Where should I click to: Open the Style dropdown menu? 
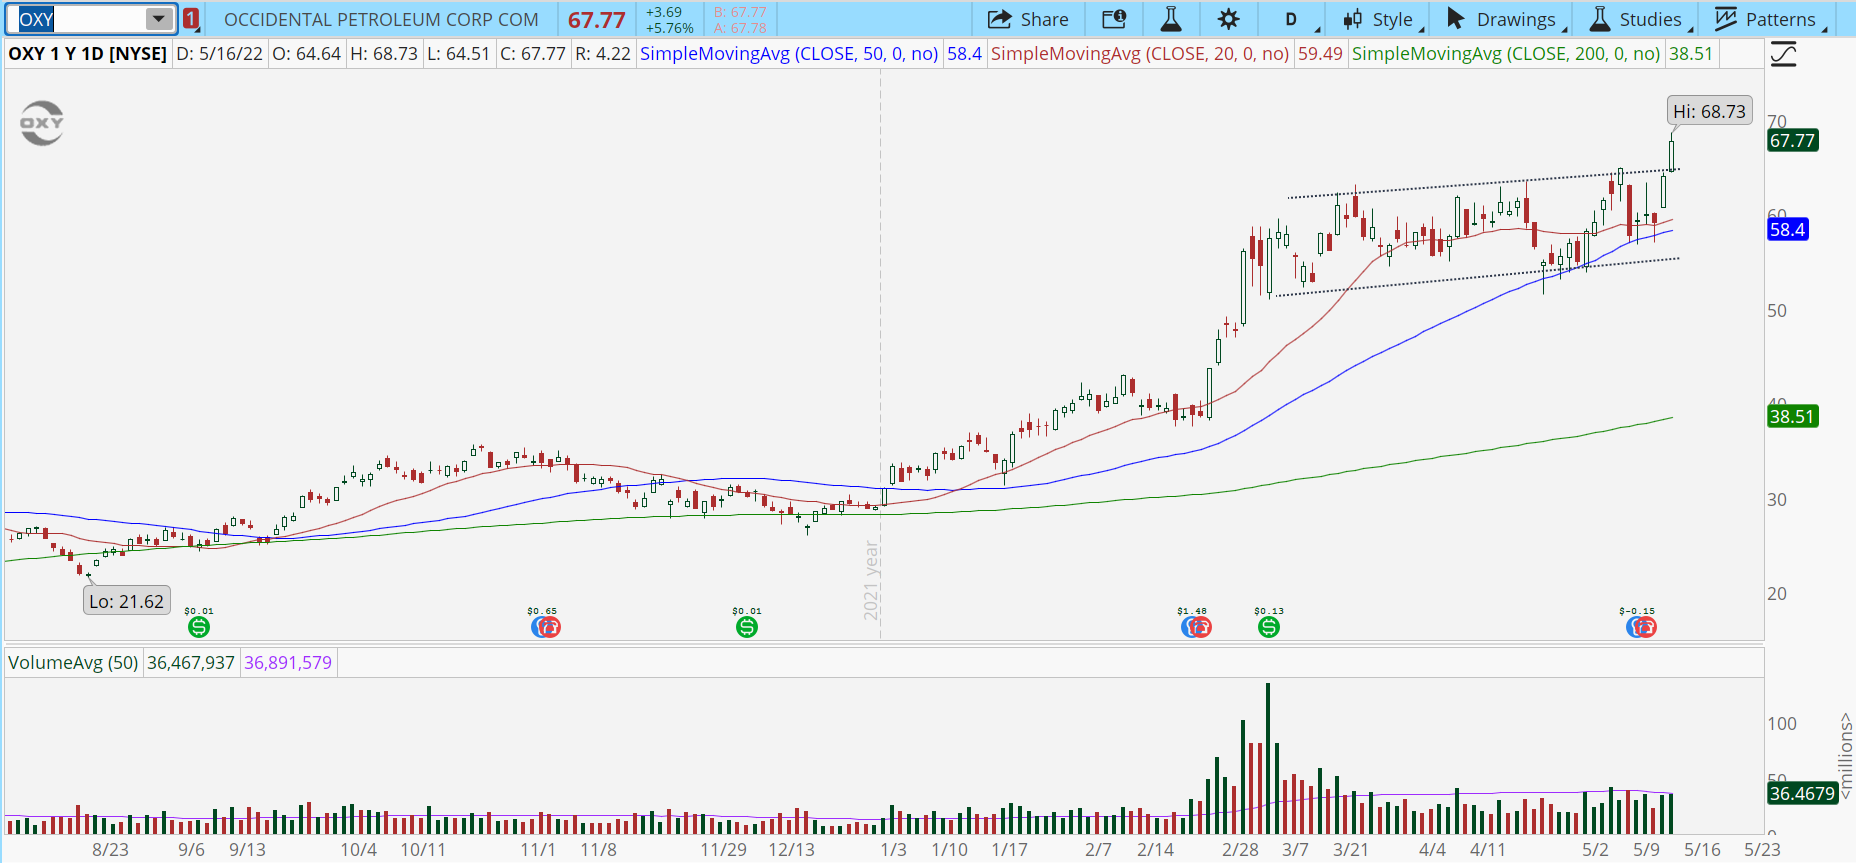point(1383,19)
